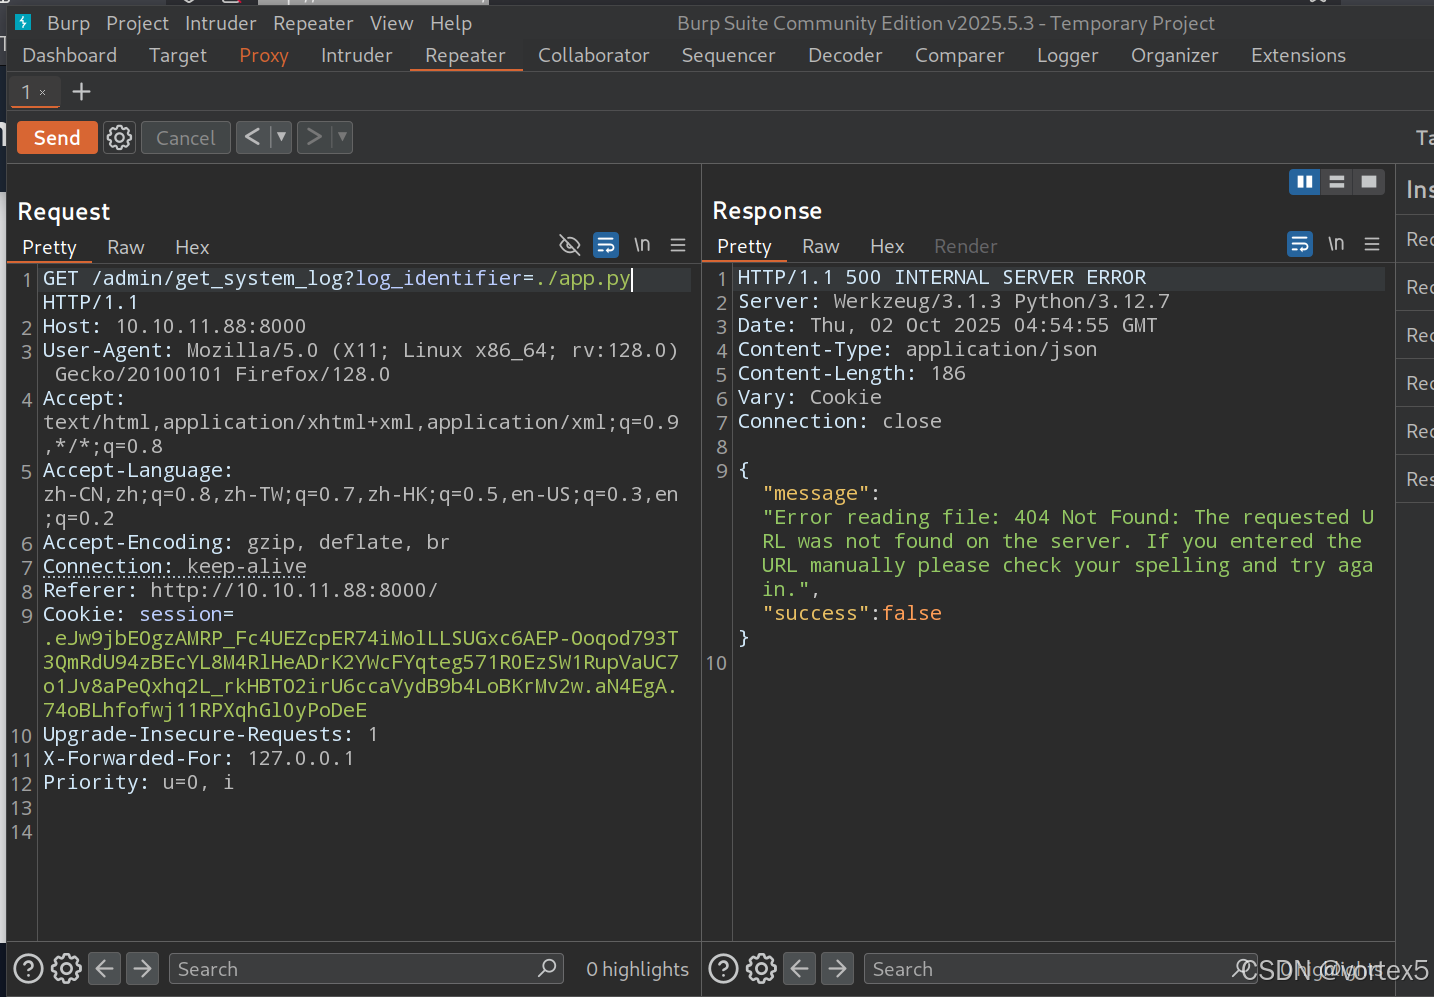
Task: Switch to the Sequencer tab
Action: point(728,55)
